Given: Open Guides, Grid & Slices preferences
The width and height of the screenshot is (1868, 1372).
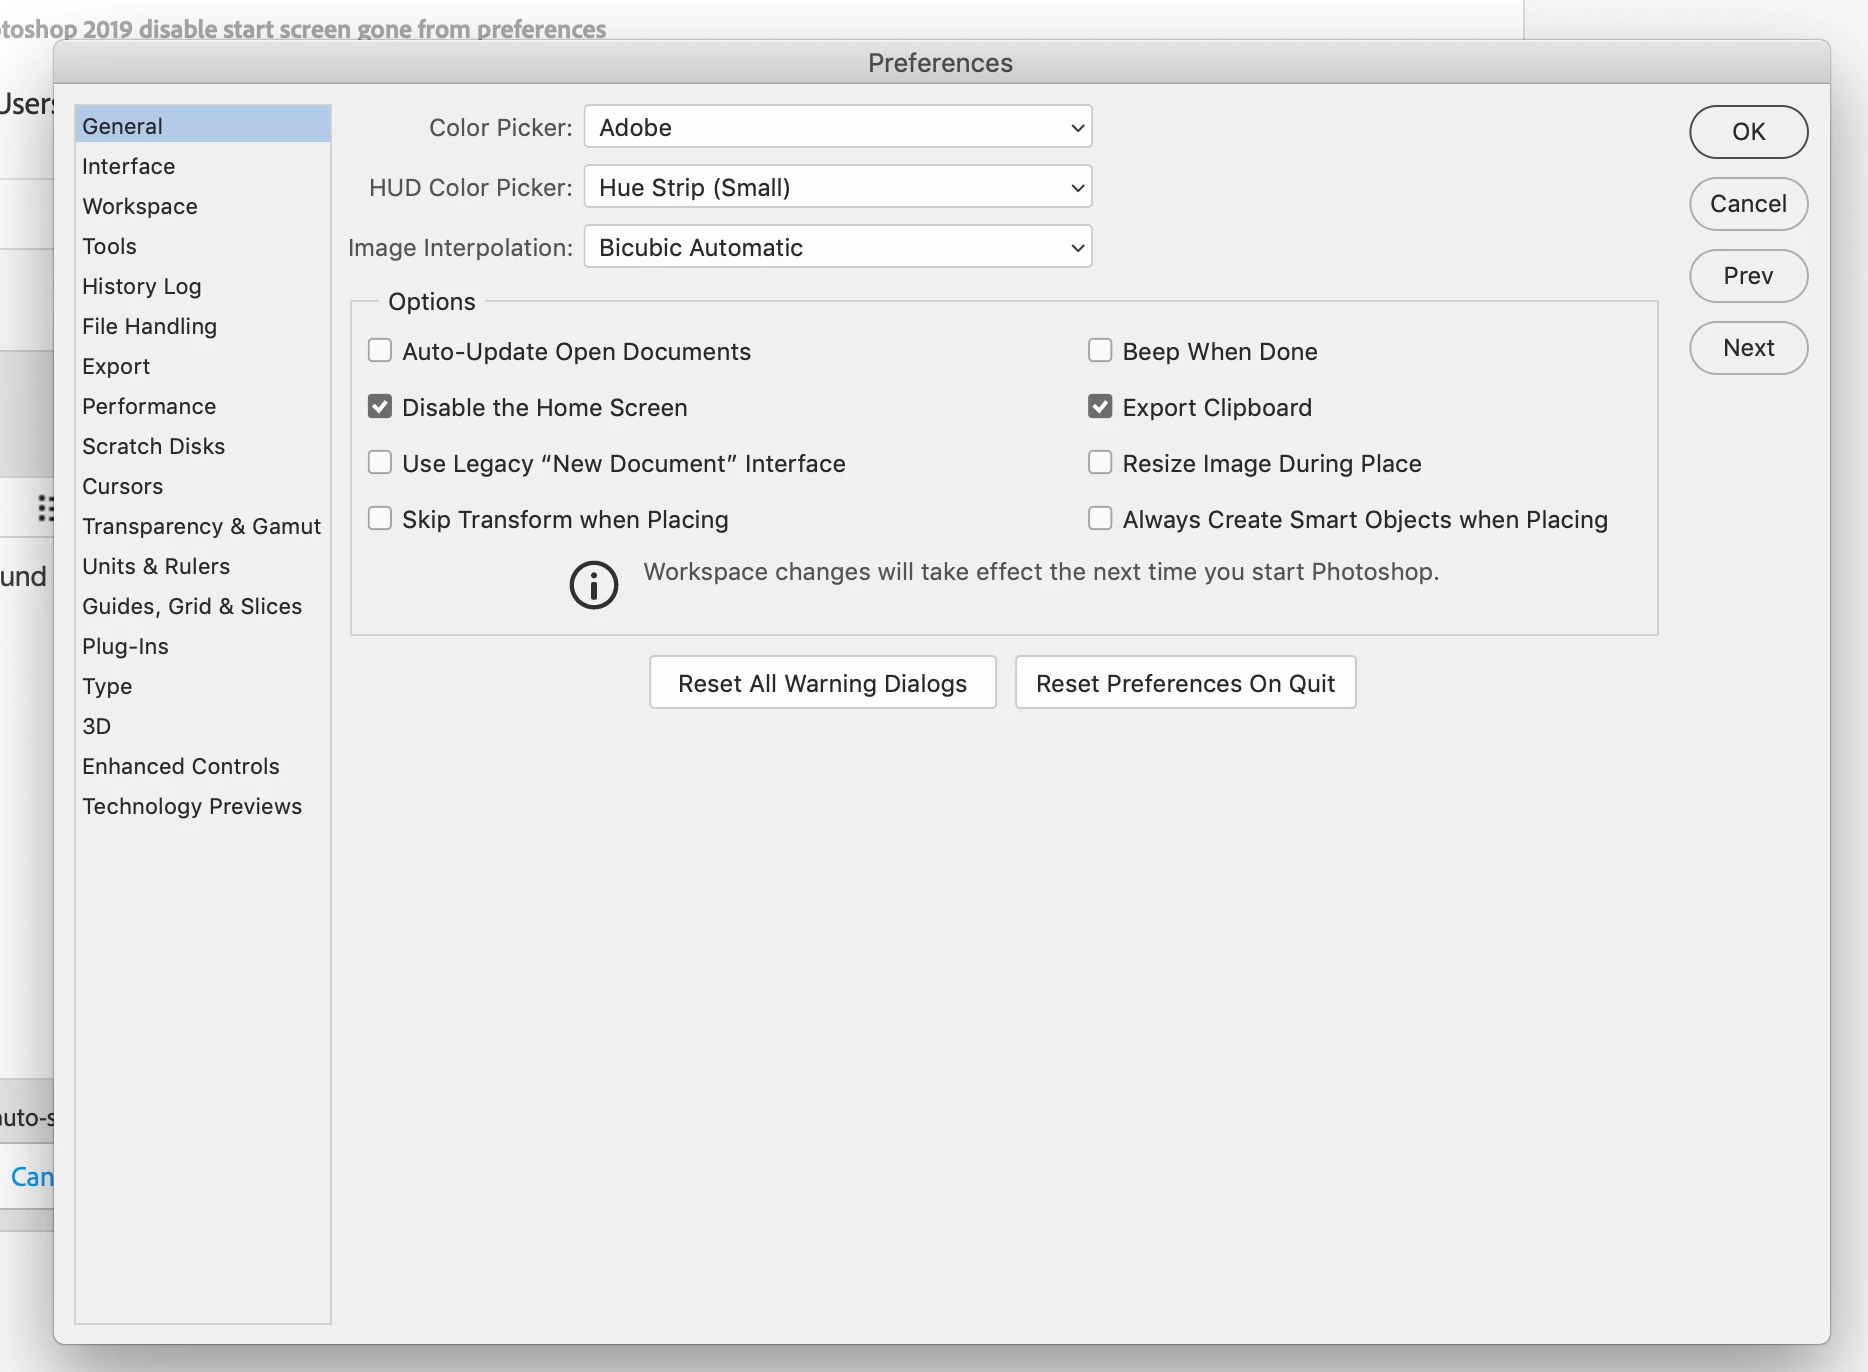Looking at the screenshot, I should pyautogui.click(x=203, y=606).
